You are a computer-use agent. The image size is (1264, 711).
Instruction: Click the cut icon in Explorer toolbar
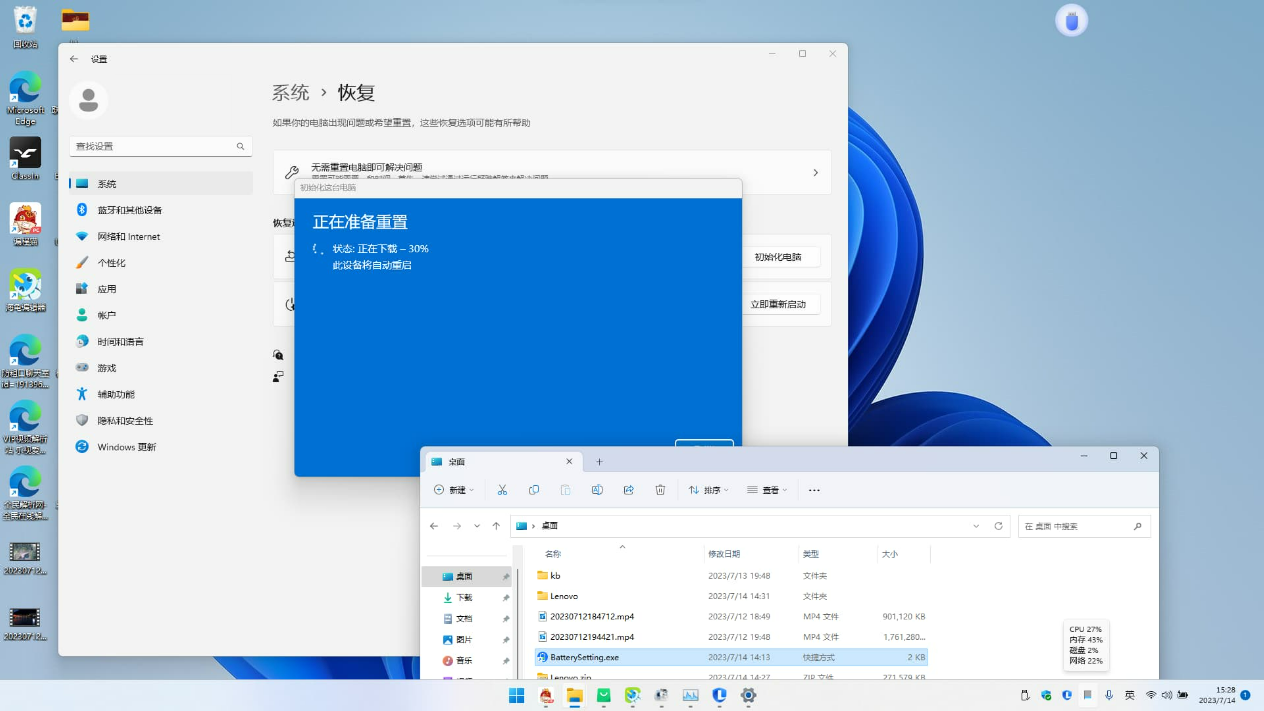(502, 490)
